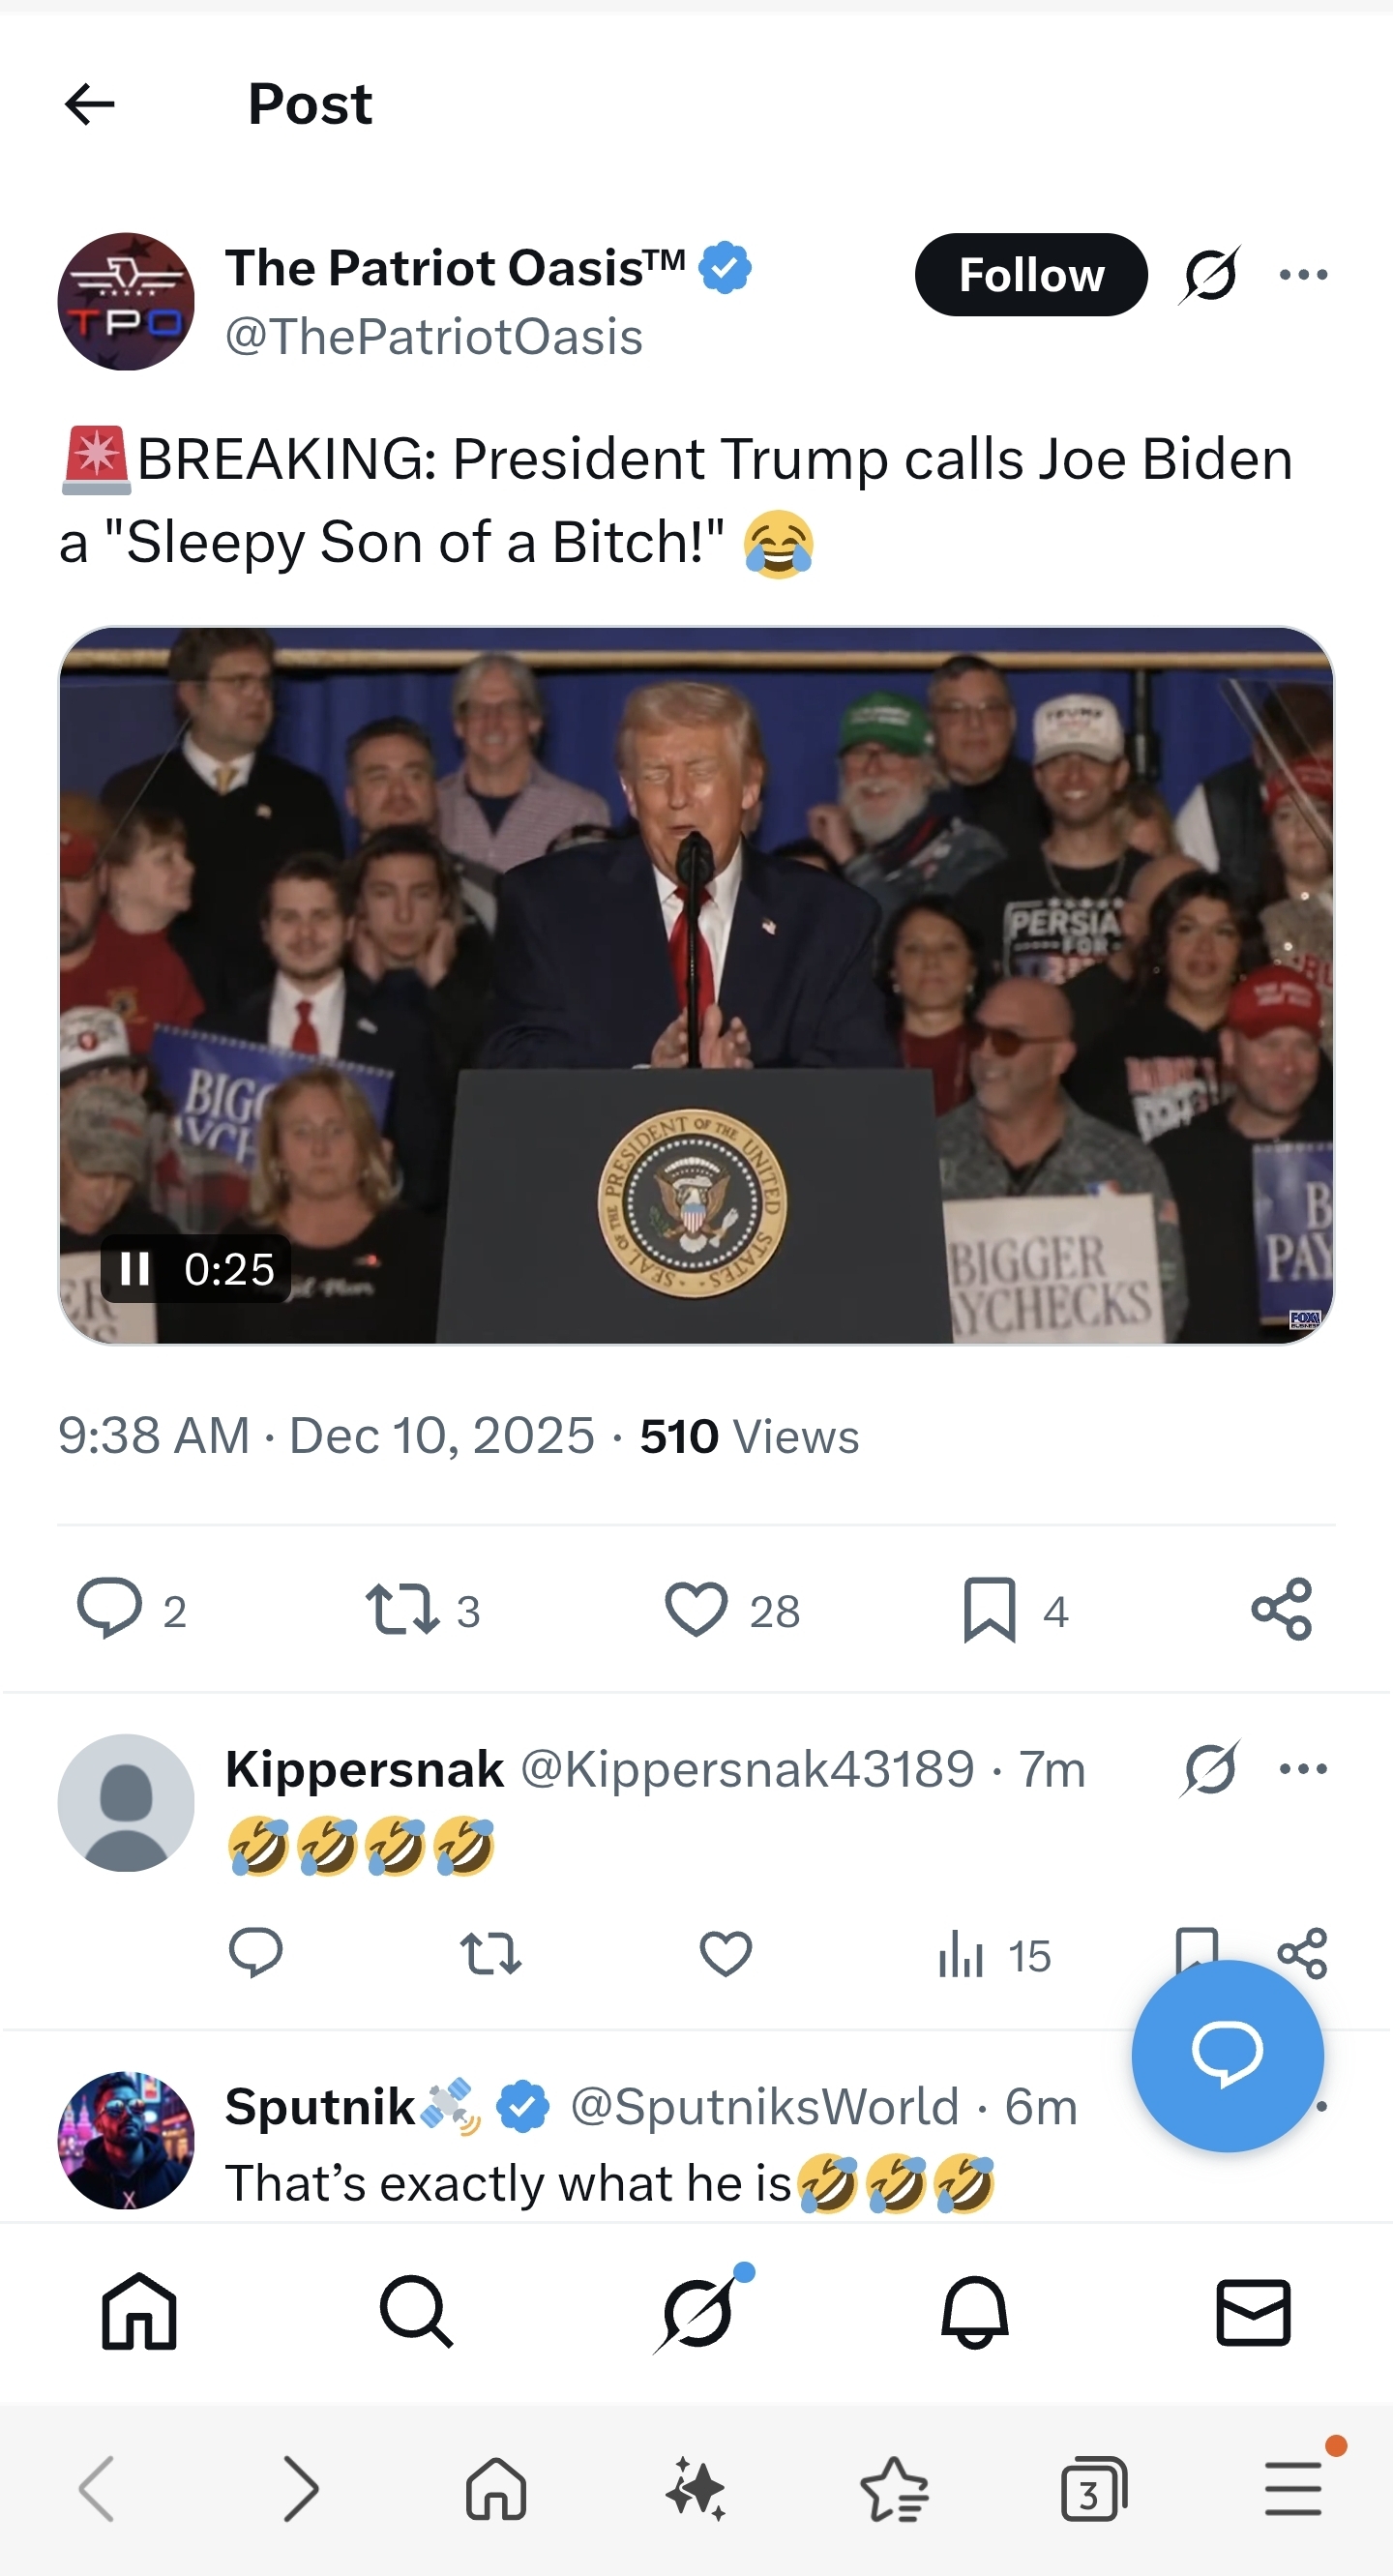Open Grok icon beside Follow button
Image resolution: width=1393 pixels, height=2576 pixels.
pyautogui.click(x=1210, y=275)
